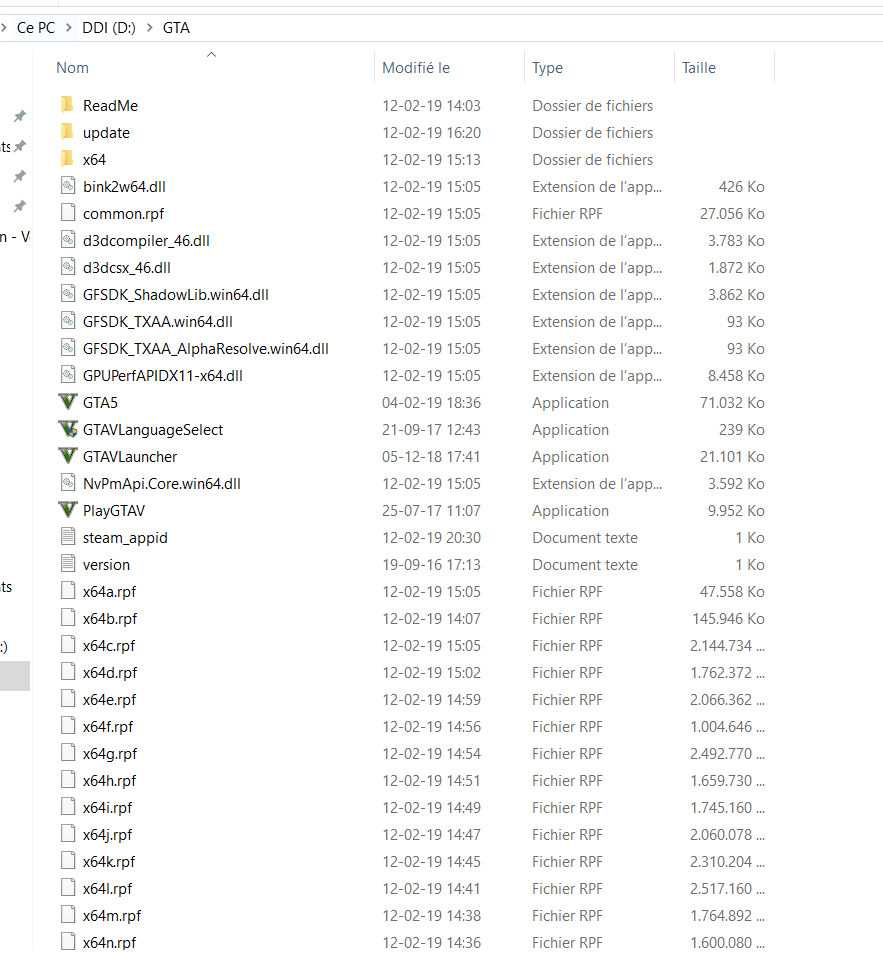Select the update folder name
Viewport: 883px width, 972px height.
pyautogui.click(x=106, y=133)
